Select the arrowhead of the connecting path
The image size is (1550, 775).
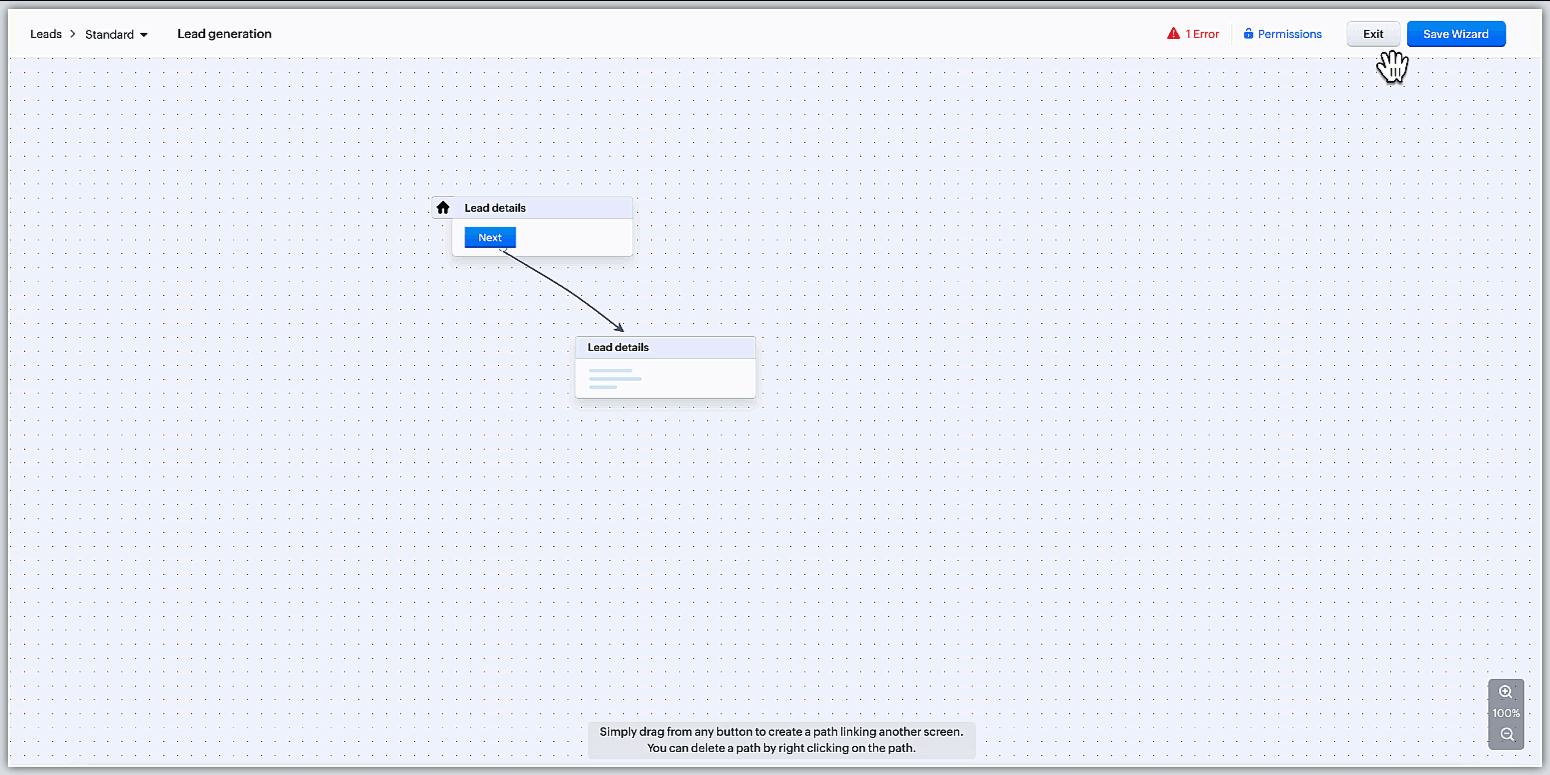(619, 327)
